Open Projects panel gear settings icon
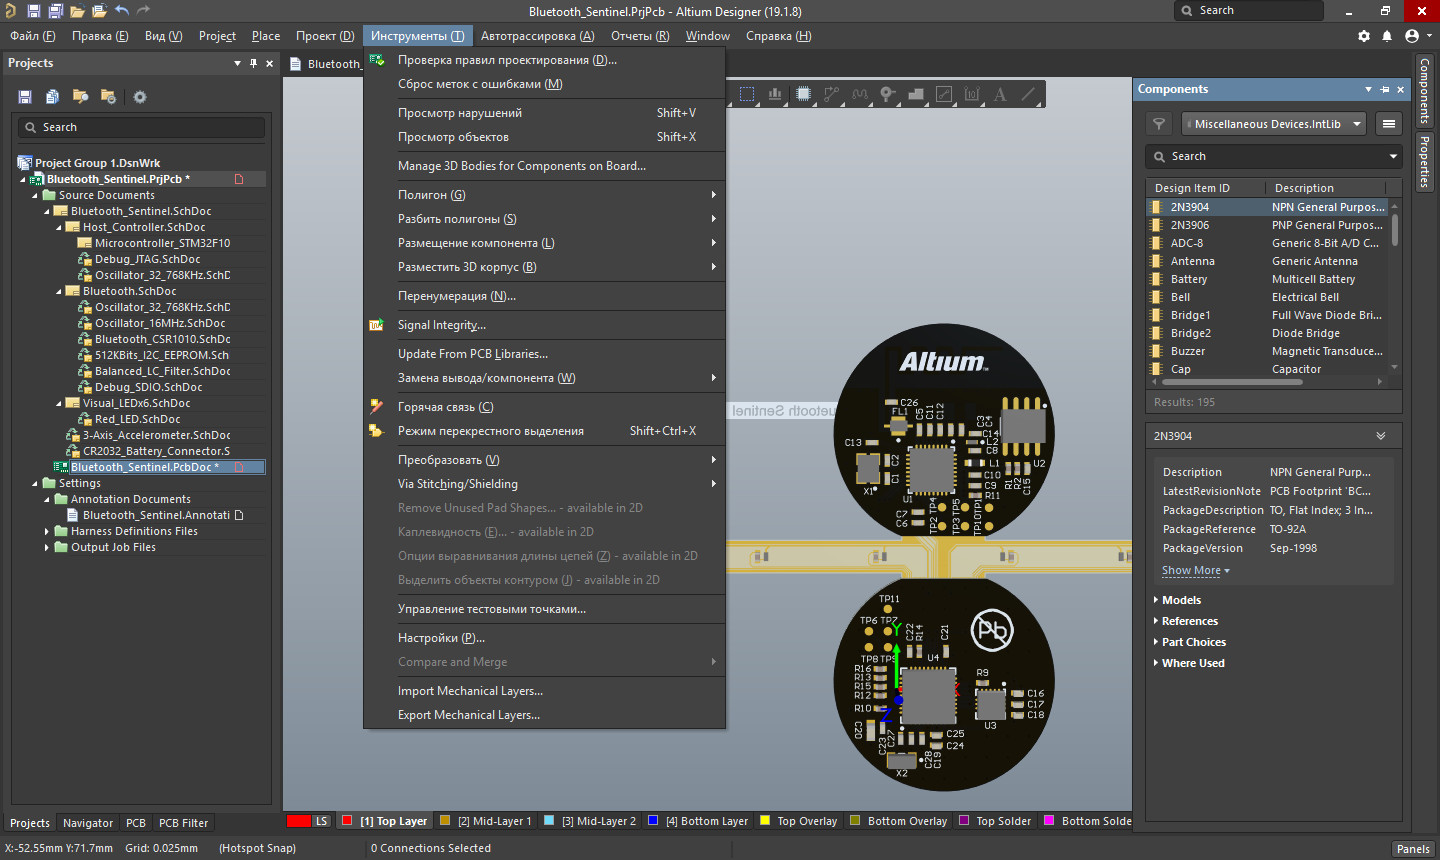This screenshot has width=1440, height=860. (x=140, y=97)
